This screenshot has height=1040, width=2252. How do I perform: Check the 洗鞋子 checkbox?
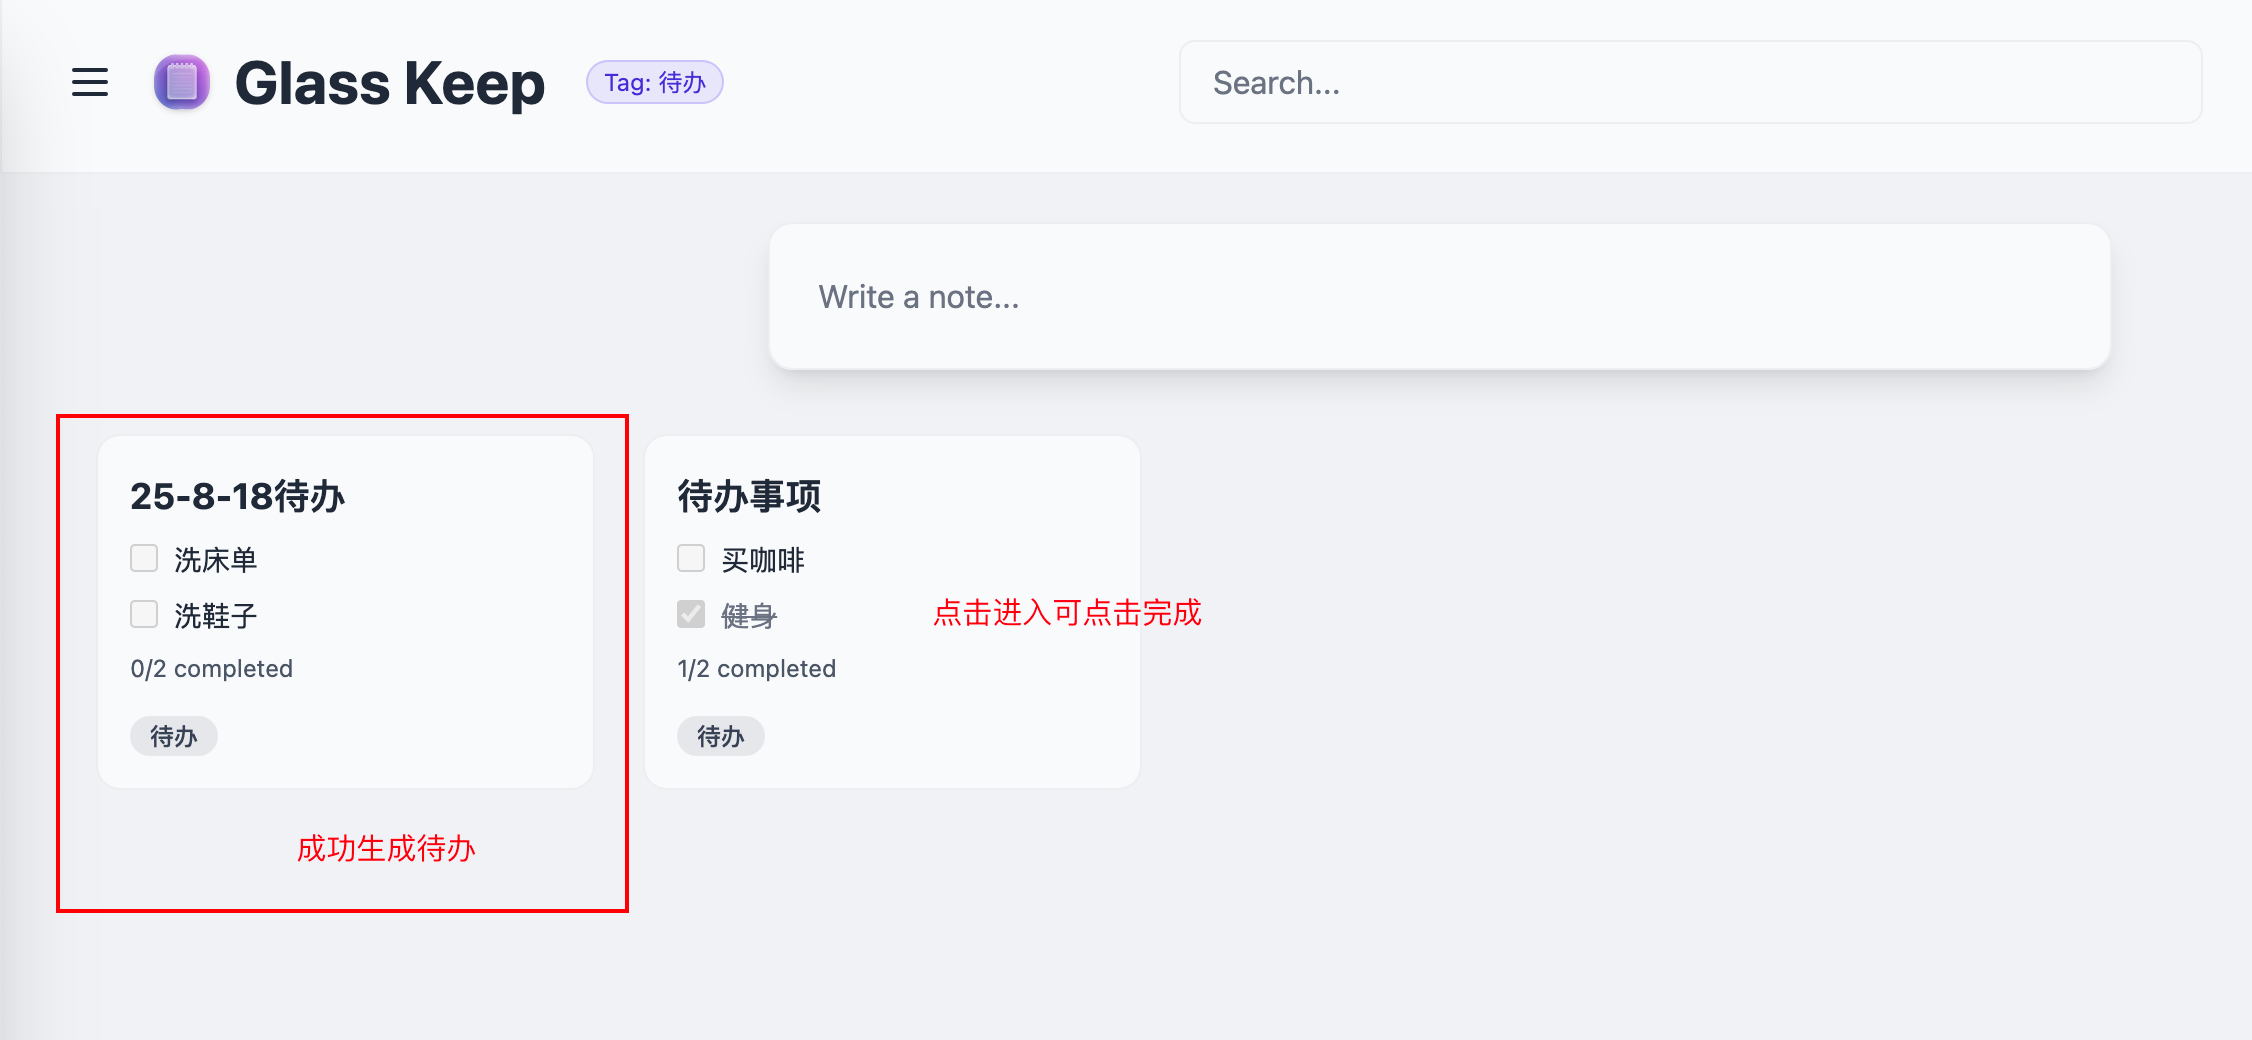144,614
